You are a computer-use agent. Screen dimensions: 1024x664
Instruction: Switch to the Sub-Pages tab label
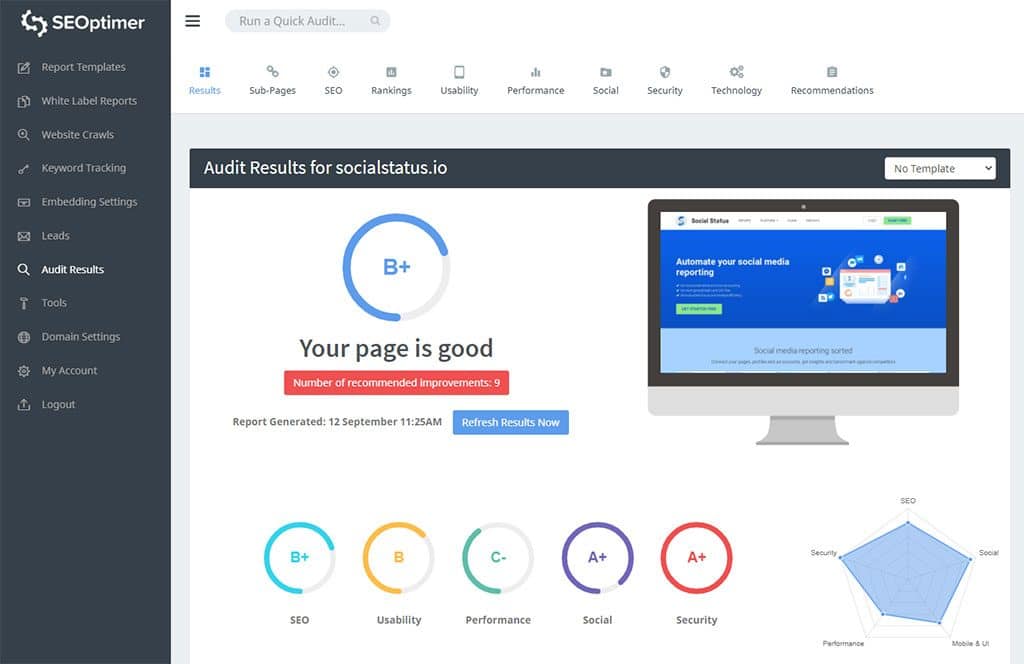[x=272, y=91]
